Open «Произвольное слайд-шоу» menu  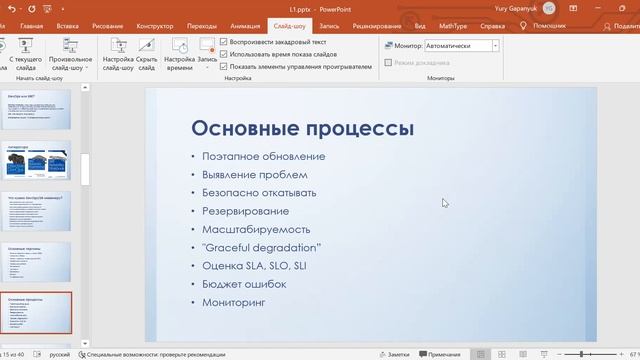point(70,54)
